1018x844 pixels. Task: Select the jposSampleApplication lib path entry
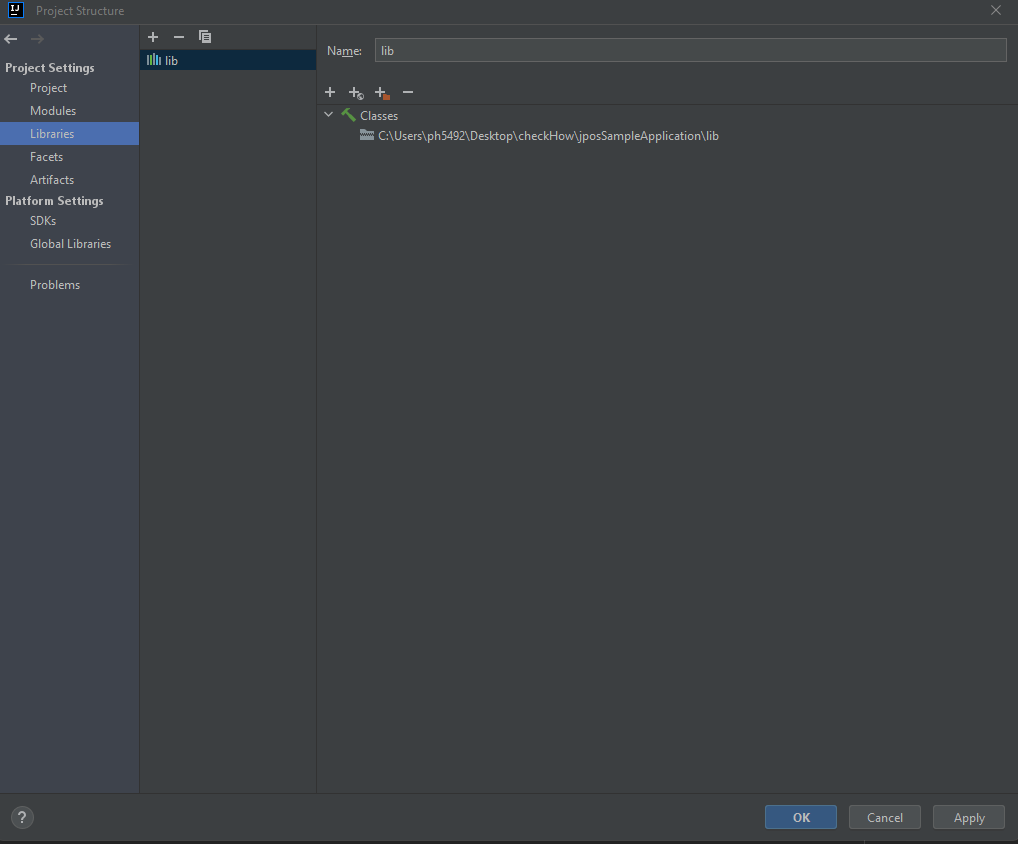click(547, 136)
